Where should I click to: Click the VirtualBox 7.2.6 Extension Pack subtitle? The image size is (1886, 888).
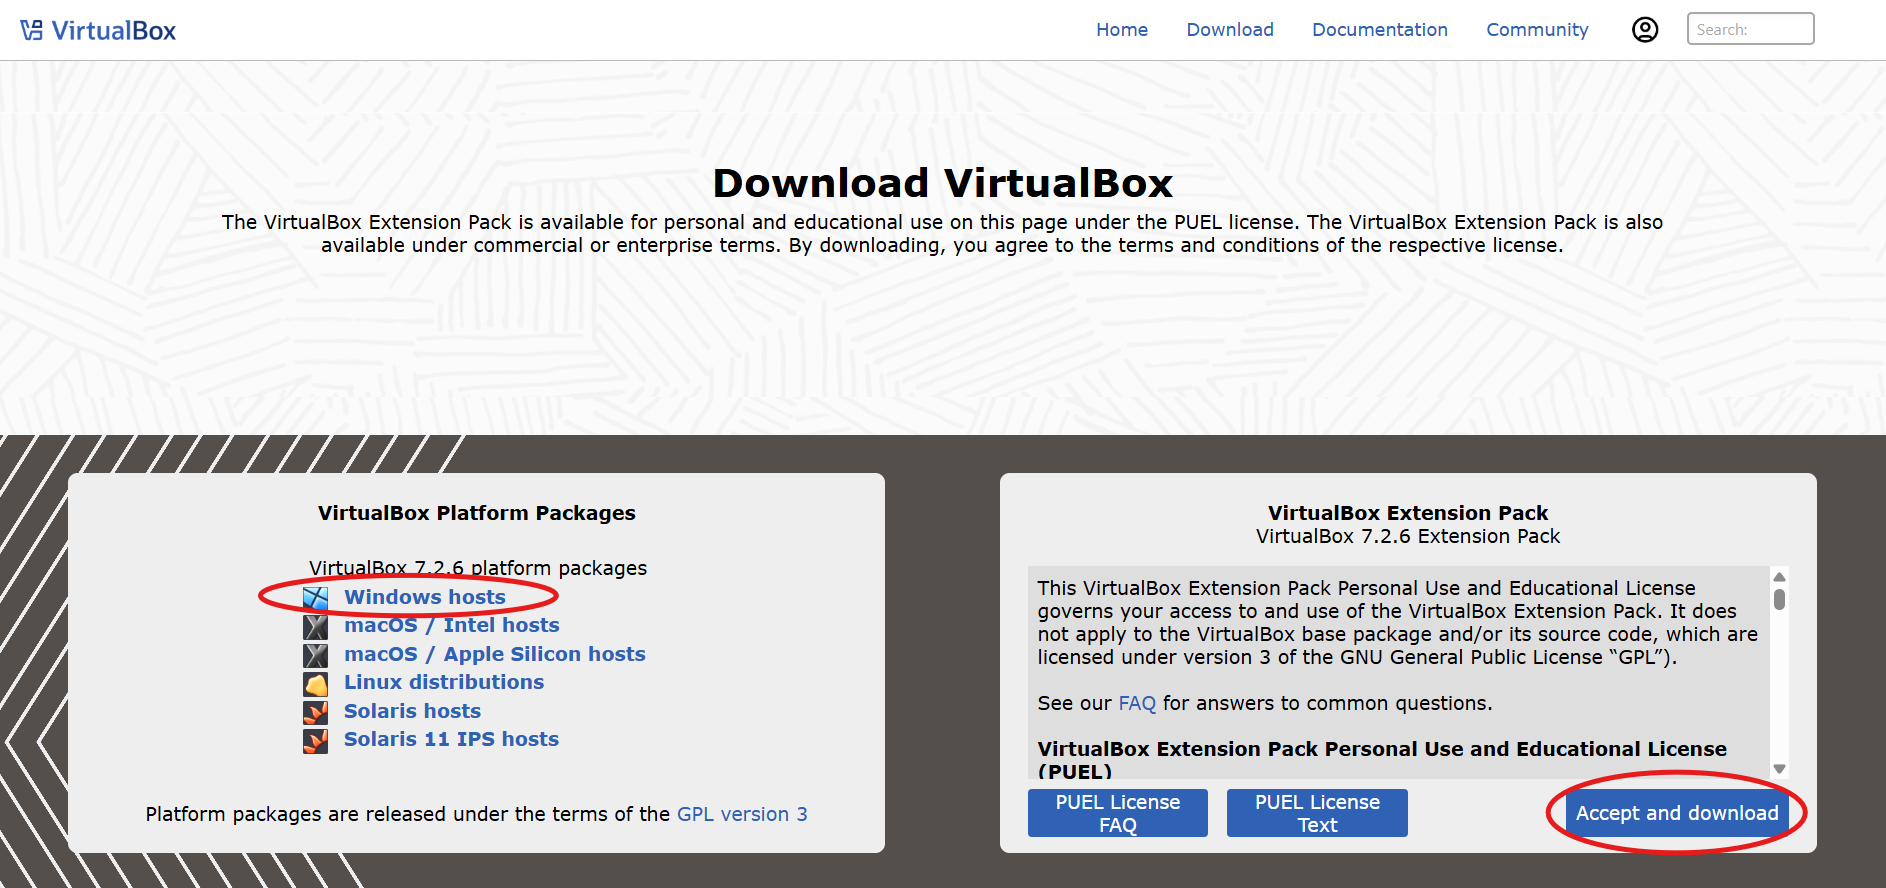point(1408,536)
